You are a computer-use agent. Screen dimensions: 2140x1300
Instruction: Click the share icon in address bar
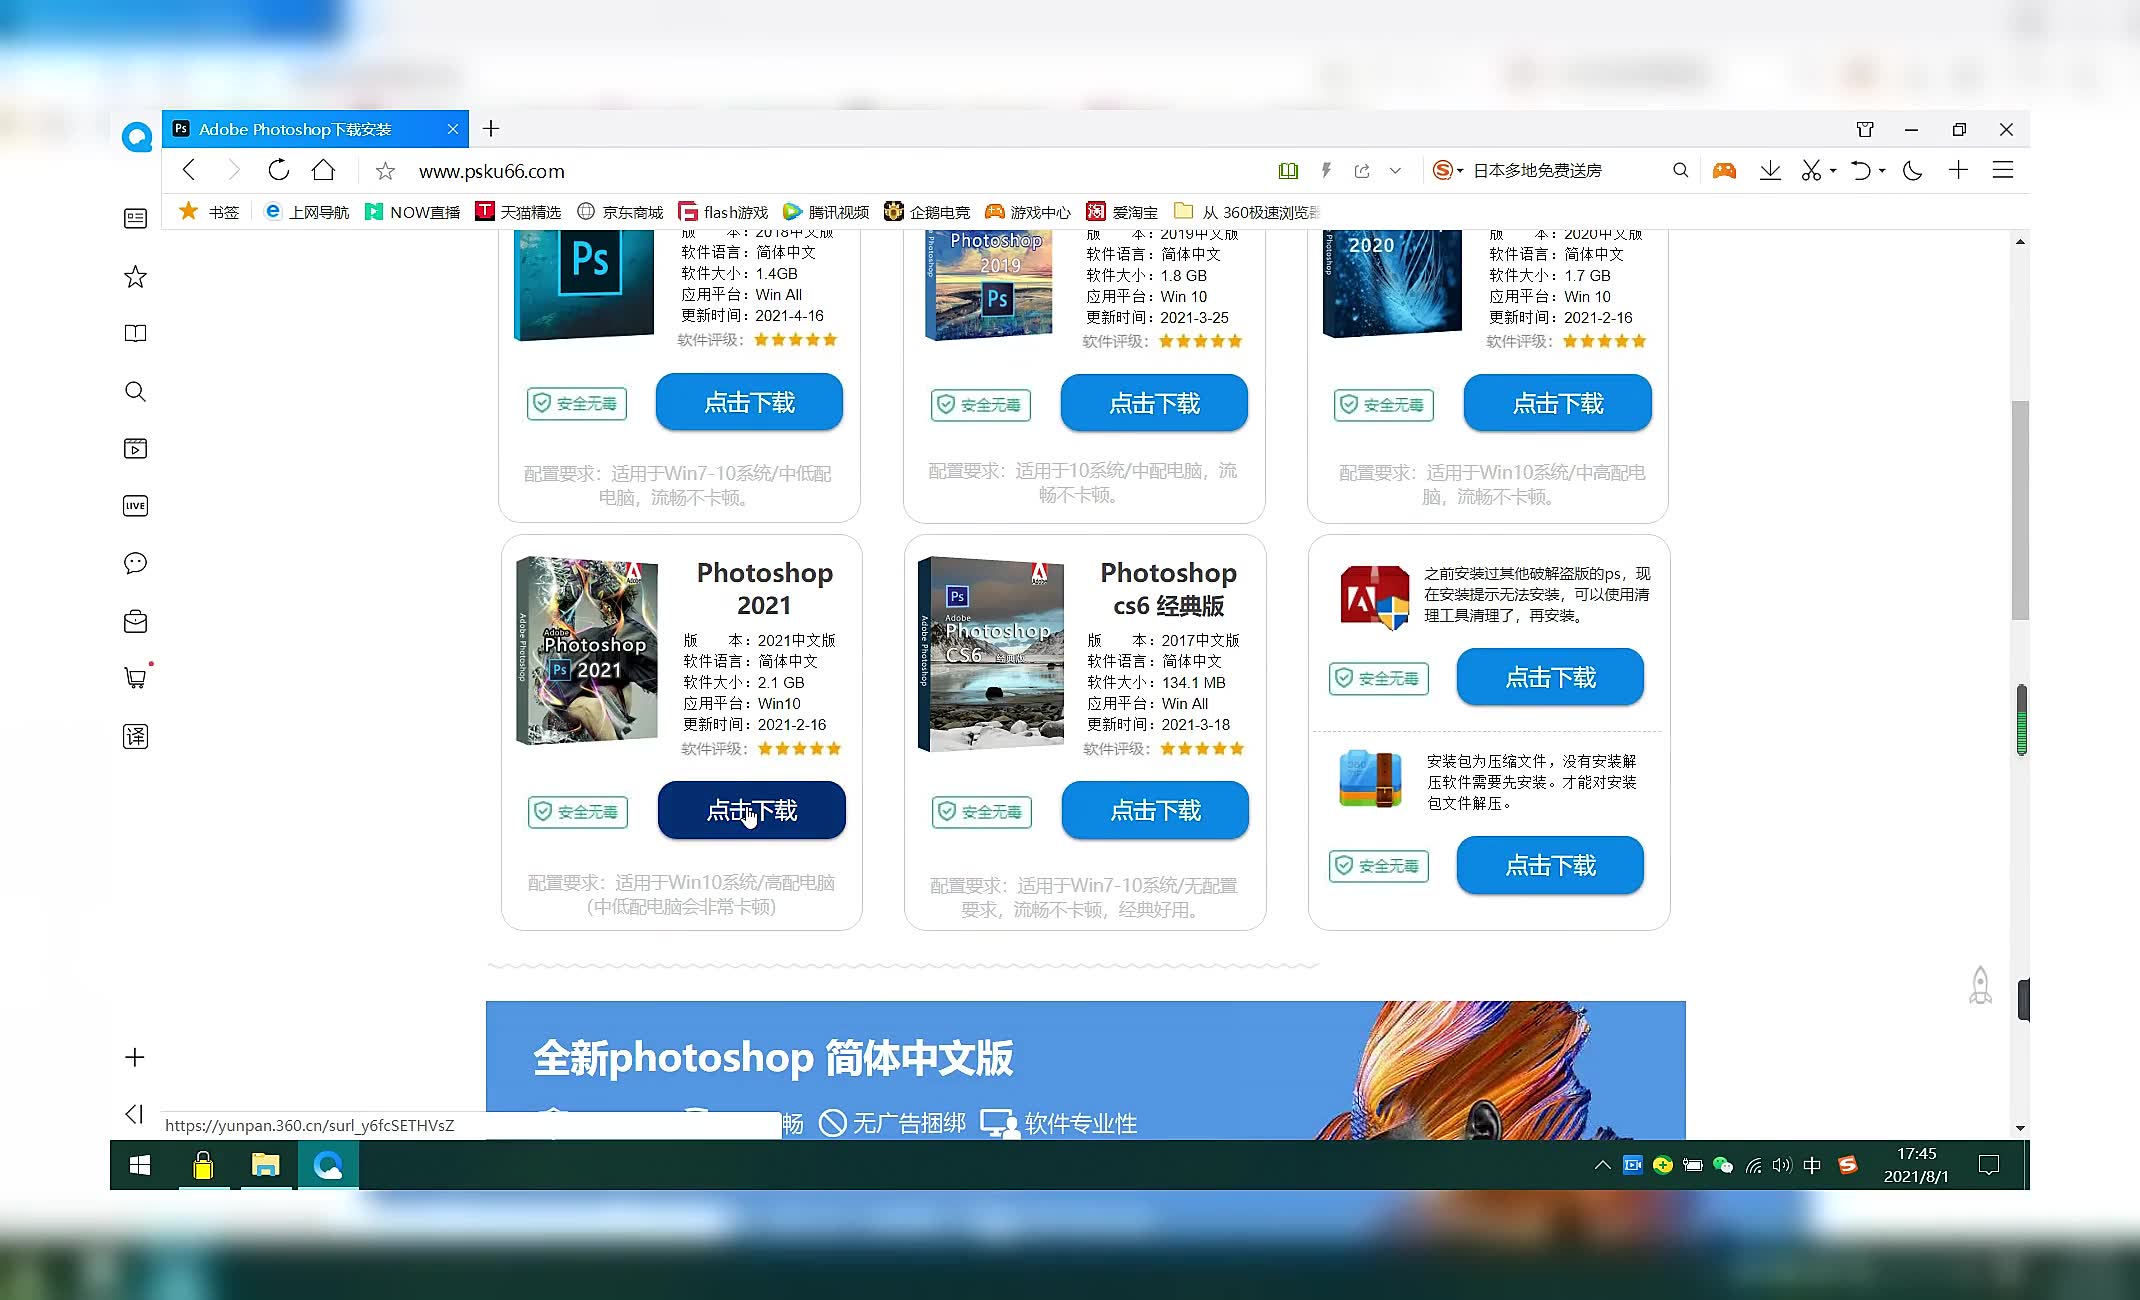1362,171
